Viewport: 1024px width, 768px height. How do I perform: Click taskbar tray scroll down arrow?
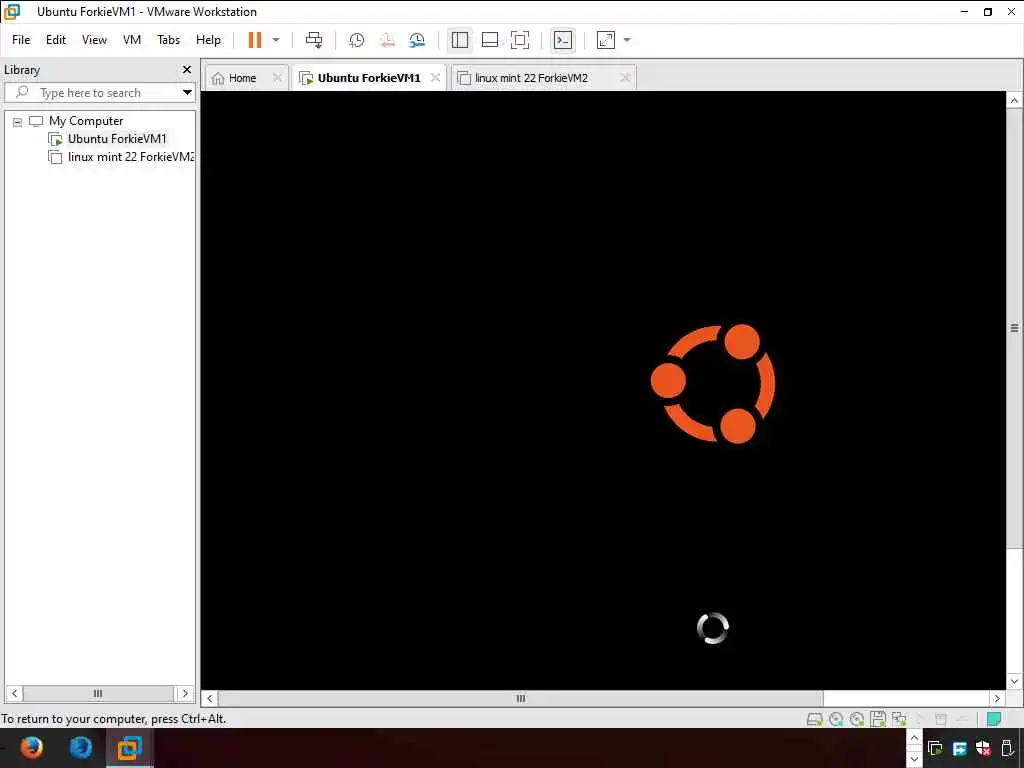914,759
